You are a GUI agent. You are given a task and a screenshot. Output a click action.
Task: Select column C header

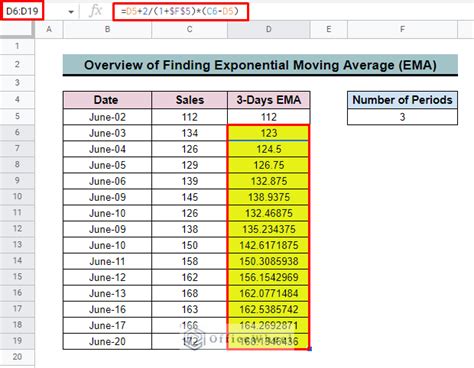tap(189, 29)
